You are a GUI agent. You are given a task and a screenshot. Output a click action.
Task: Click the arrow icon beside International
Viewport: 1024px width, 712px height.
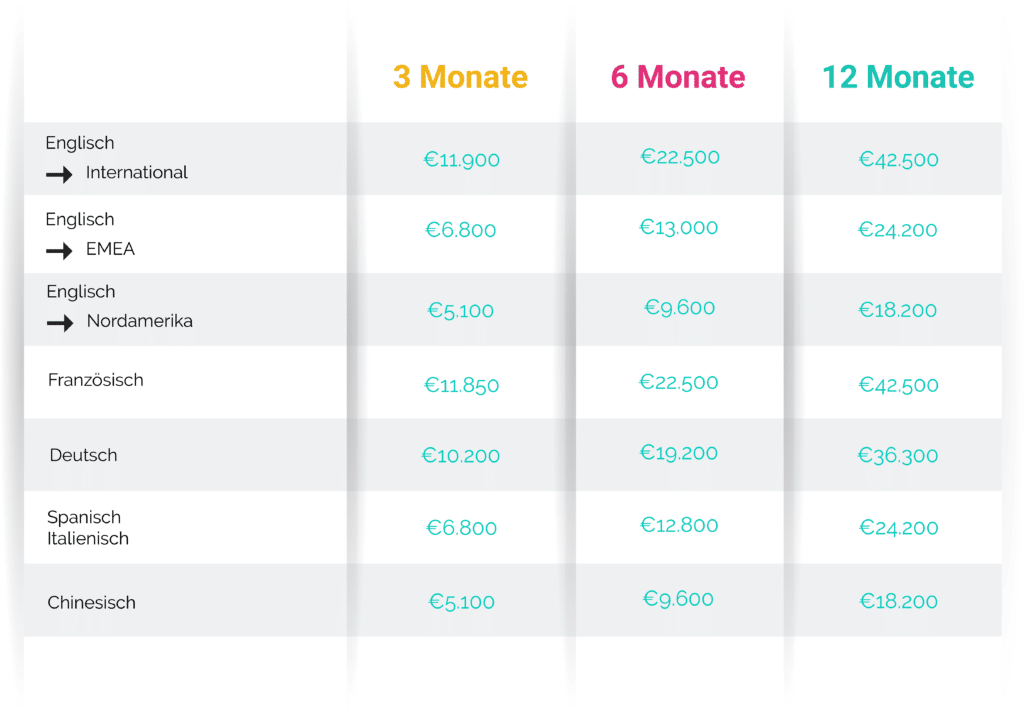click(59, 174)
